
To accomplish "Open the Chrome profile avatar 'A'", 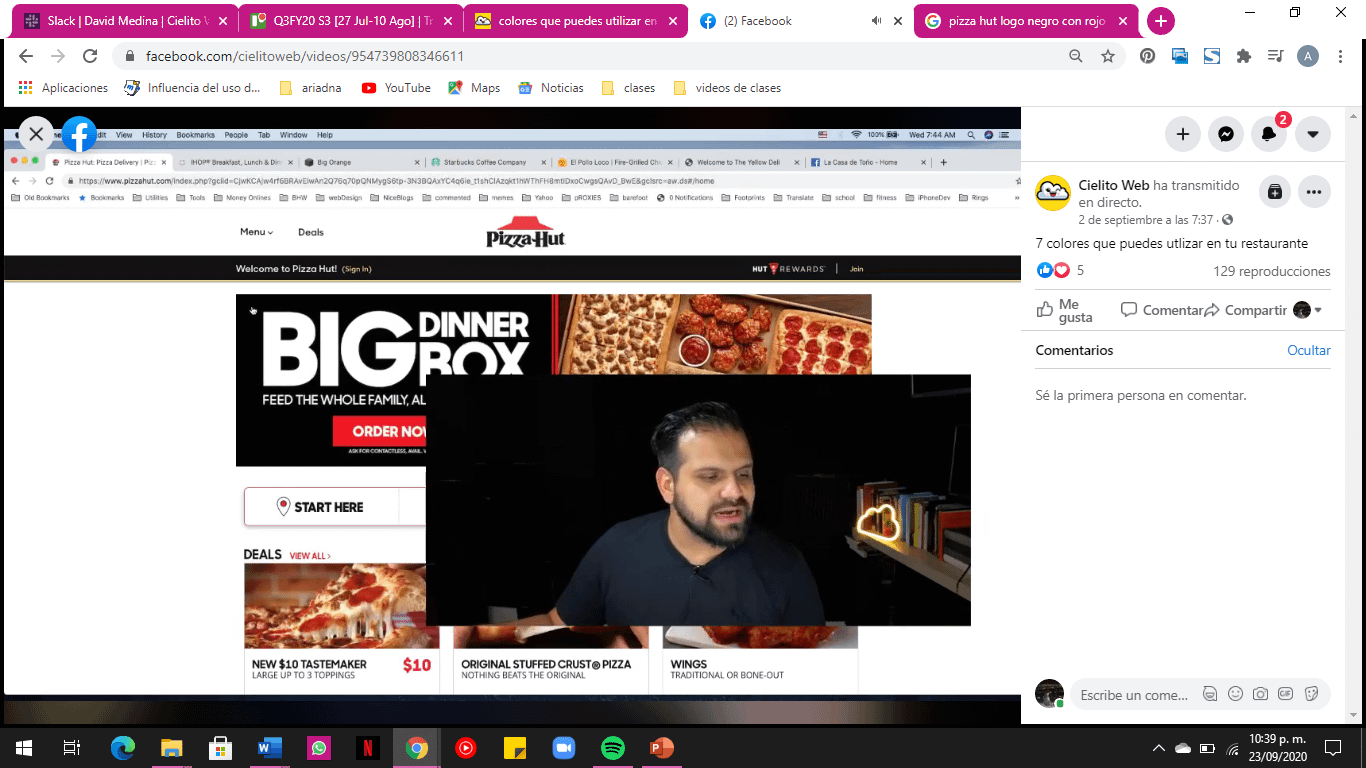I will [x=1307, y=56].
